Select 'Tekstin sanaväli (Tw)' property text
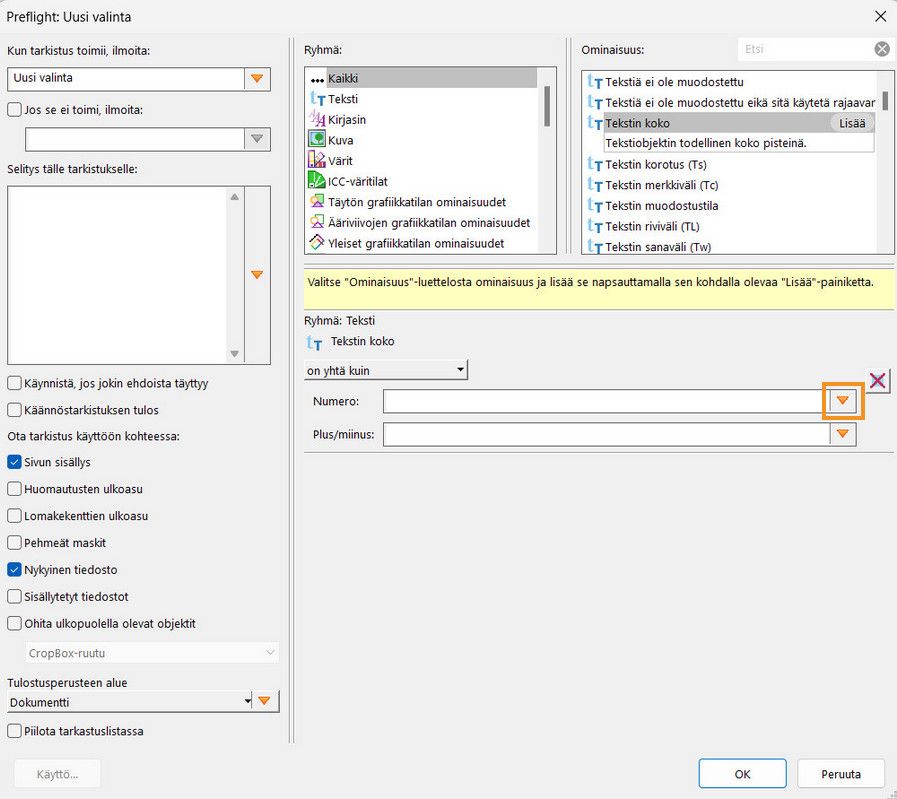897x799 pixels. pos(658,247)
